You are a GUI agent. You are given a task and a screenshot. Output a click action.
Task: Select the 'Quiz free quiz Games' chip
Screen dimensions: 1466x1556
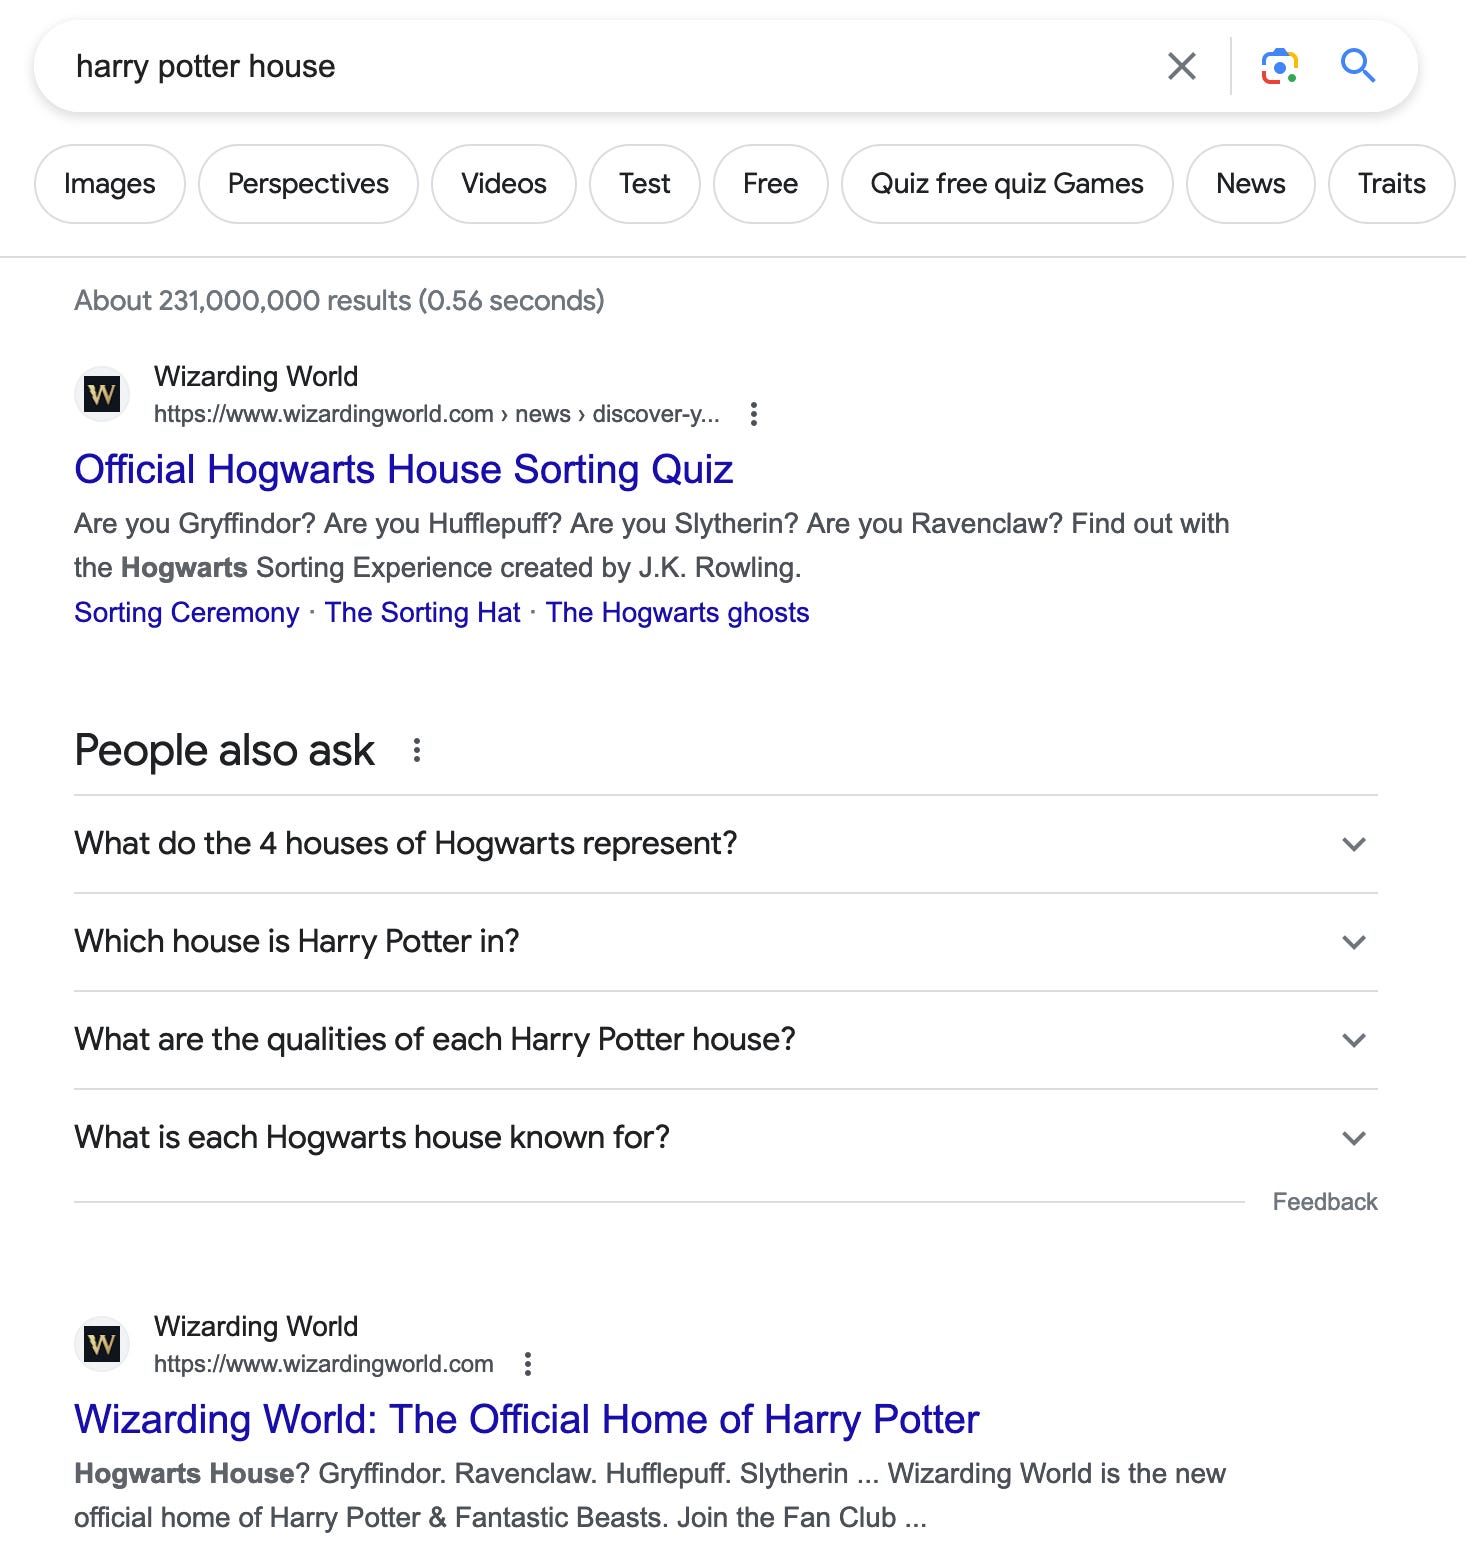pos(1007,184)
